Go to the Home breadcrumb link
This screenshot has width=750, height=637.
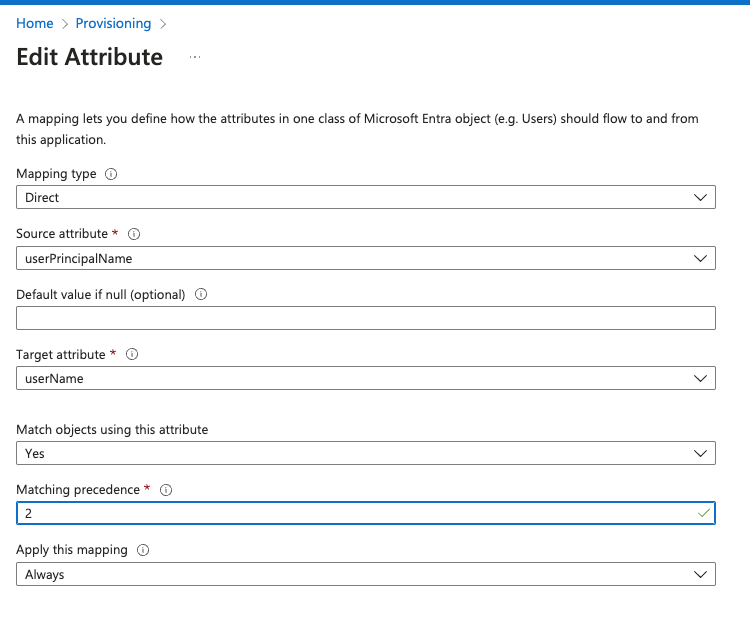point(34,23)
